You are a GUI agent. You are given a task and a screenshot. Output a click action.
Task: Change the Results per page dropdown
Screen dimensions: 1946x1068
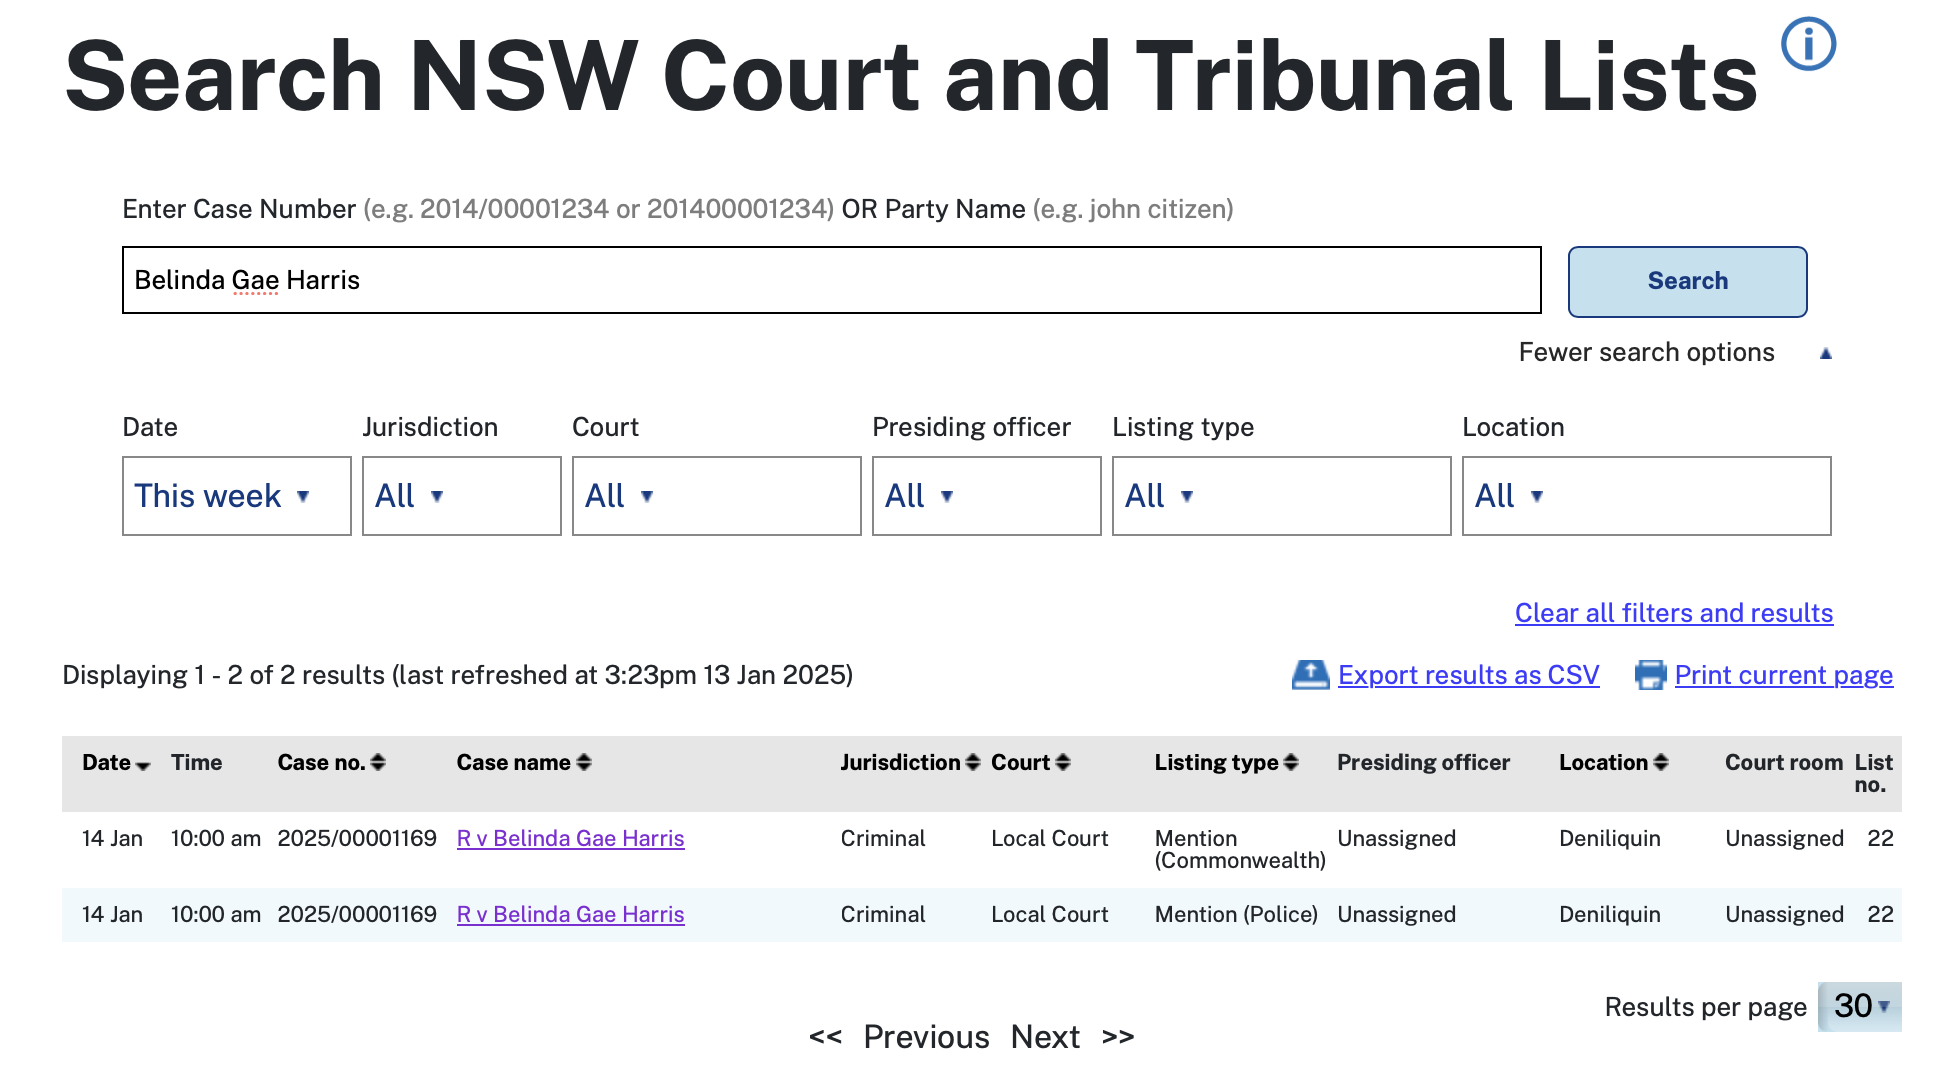1859,1006
